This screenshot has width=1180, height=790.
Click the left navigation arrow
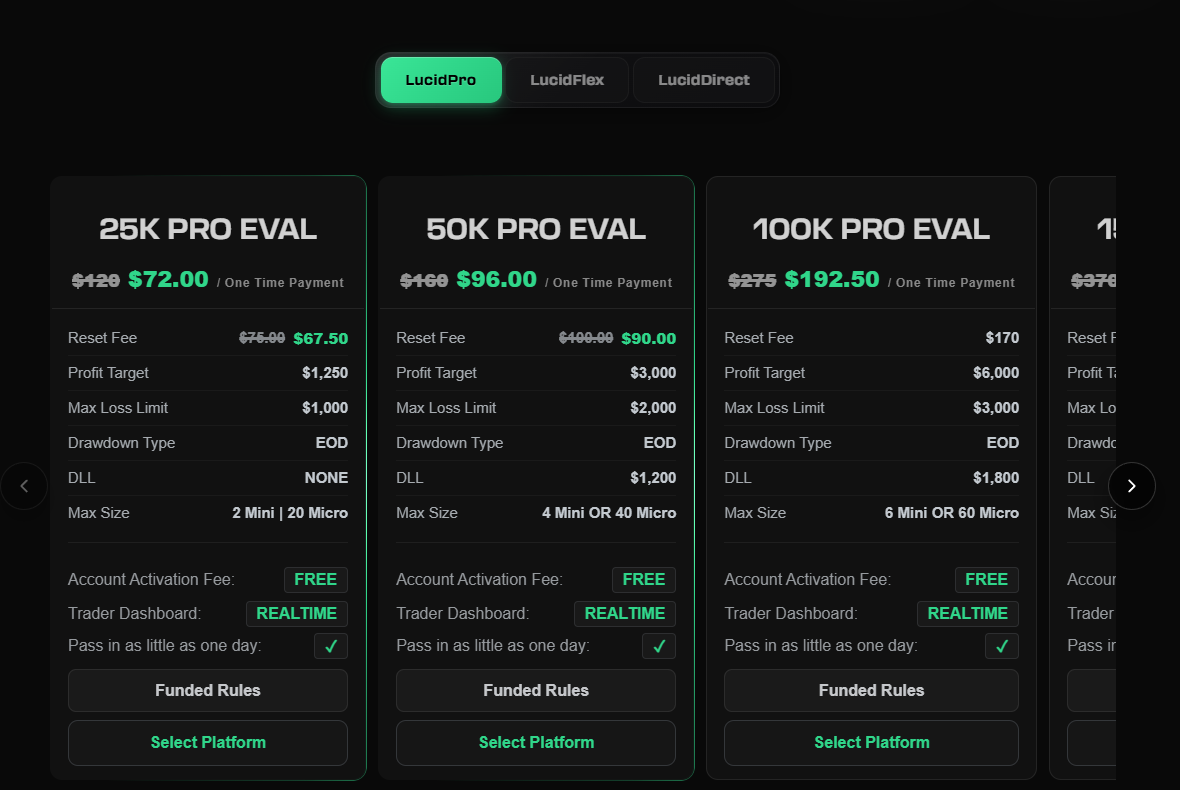coord(24,485)
